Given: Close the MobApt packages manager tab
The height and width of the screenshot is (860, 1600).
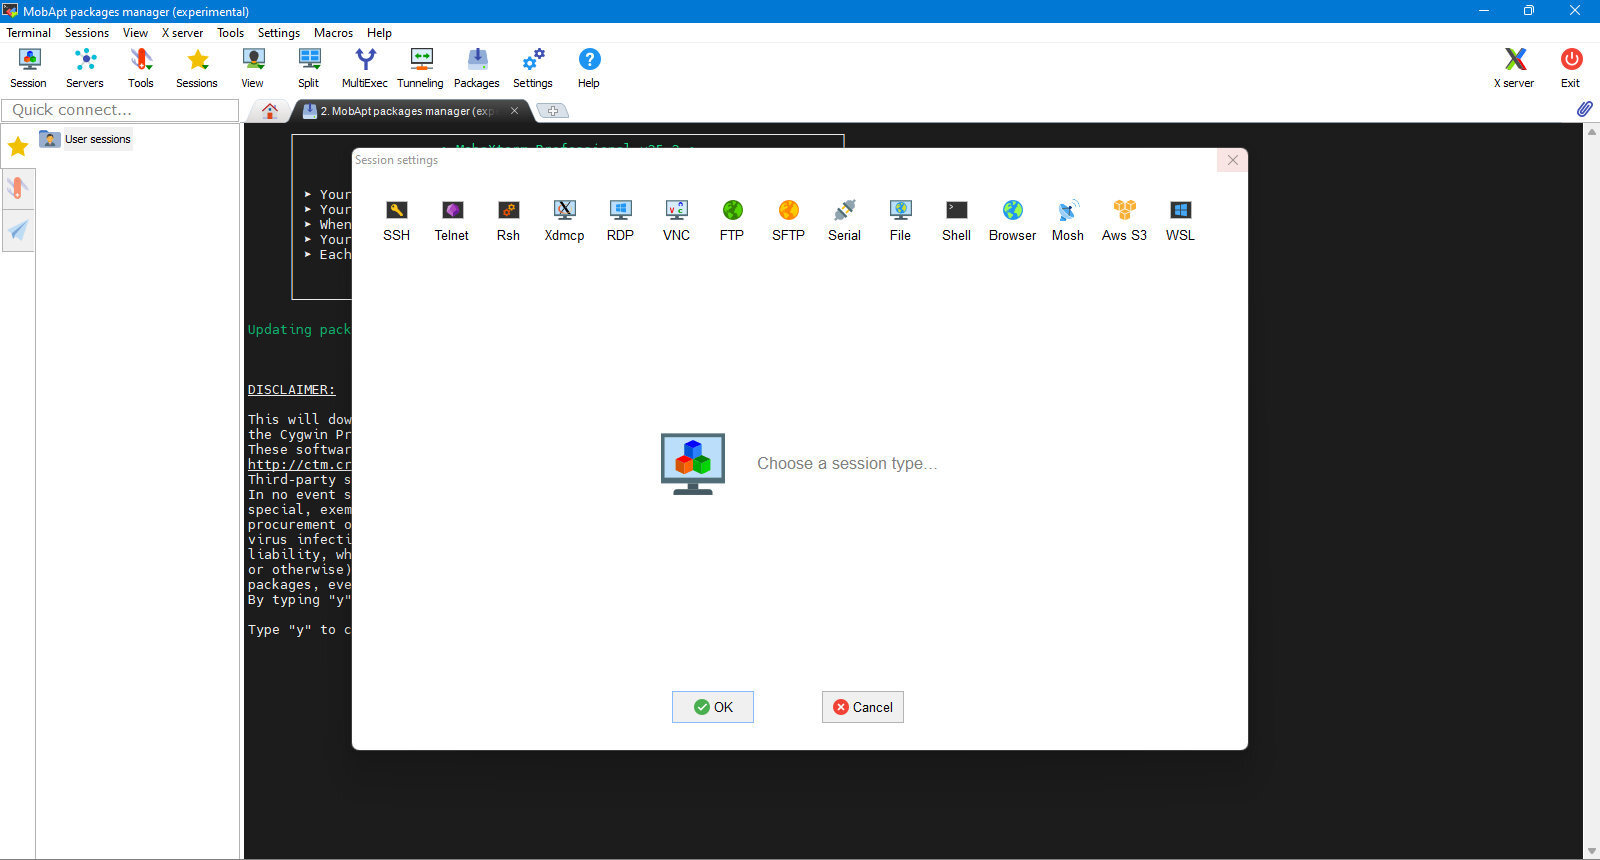Looking at the screenshot, I should pyautogui.click(x=514, y=110).
